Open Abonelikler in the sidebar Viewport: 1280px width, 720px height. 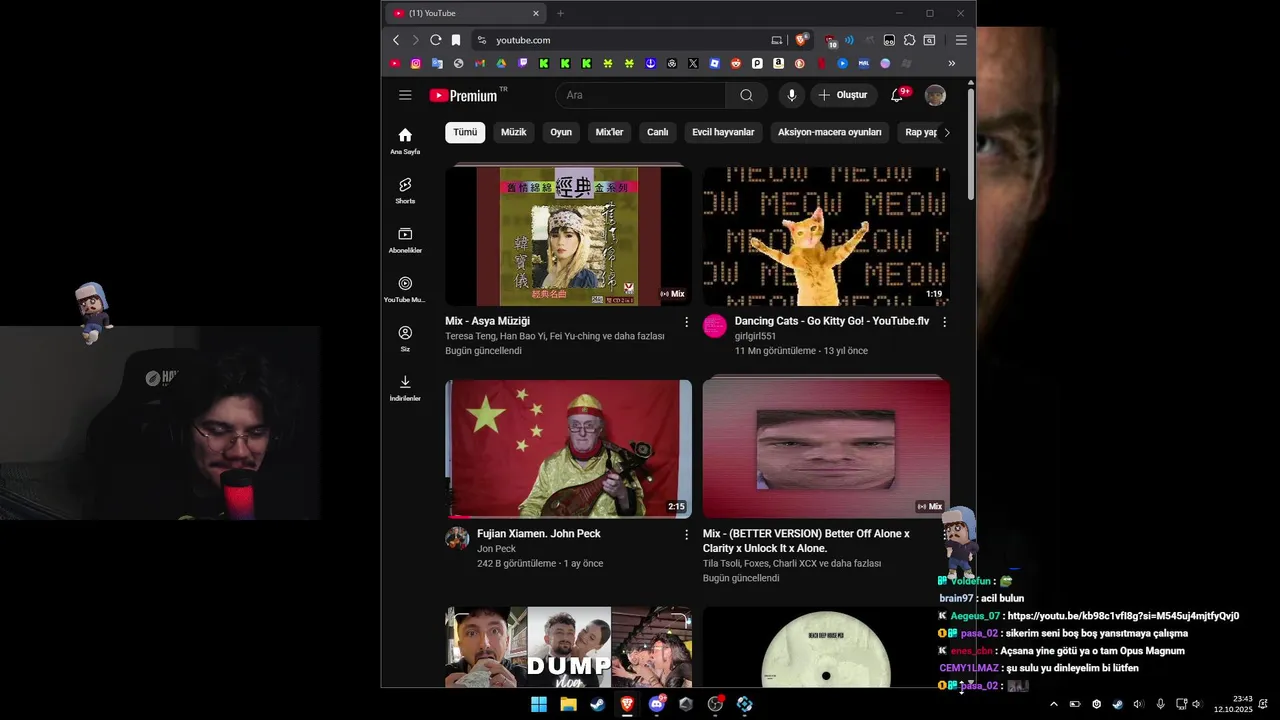tap(405, 240)
